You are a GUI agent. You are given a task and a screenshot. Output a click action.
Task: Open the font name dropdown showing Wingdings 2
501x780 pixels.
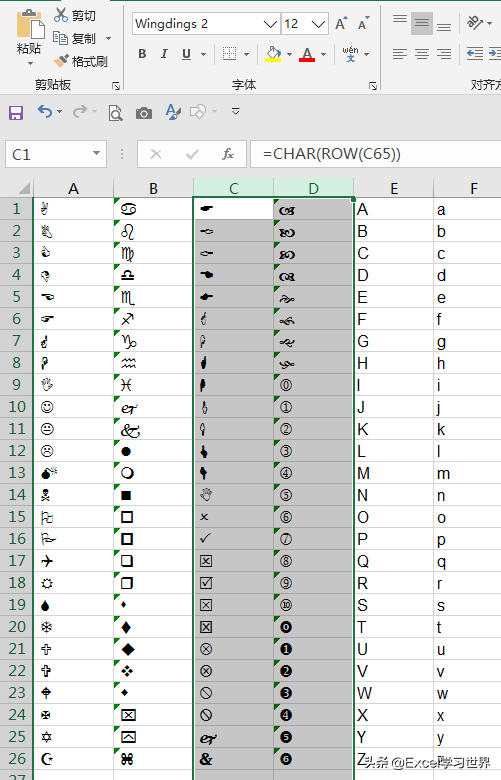tap(270, 24)
